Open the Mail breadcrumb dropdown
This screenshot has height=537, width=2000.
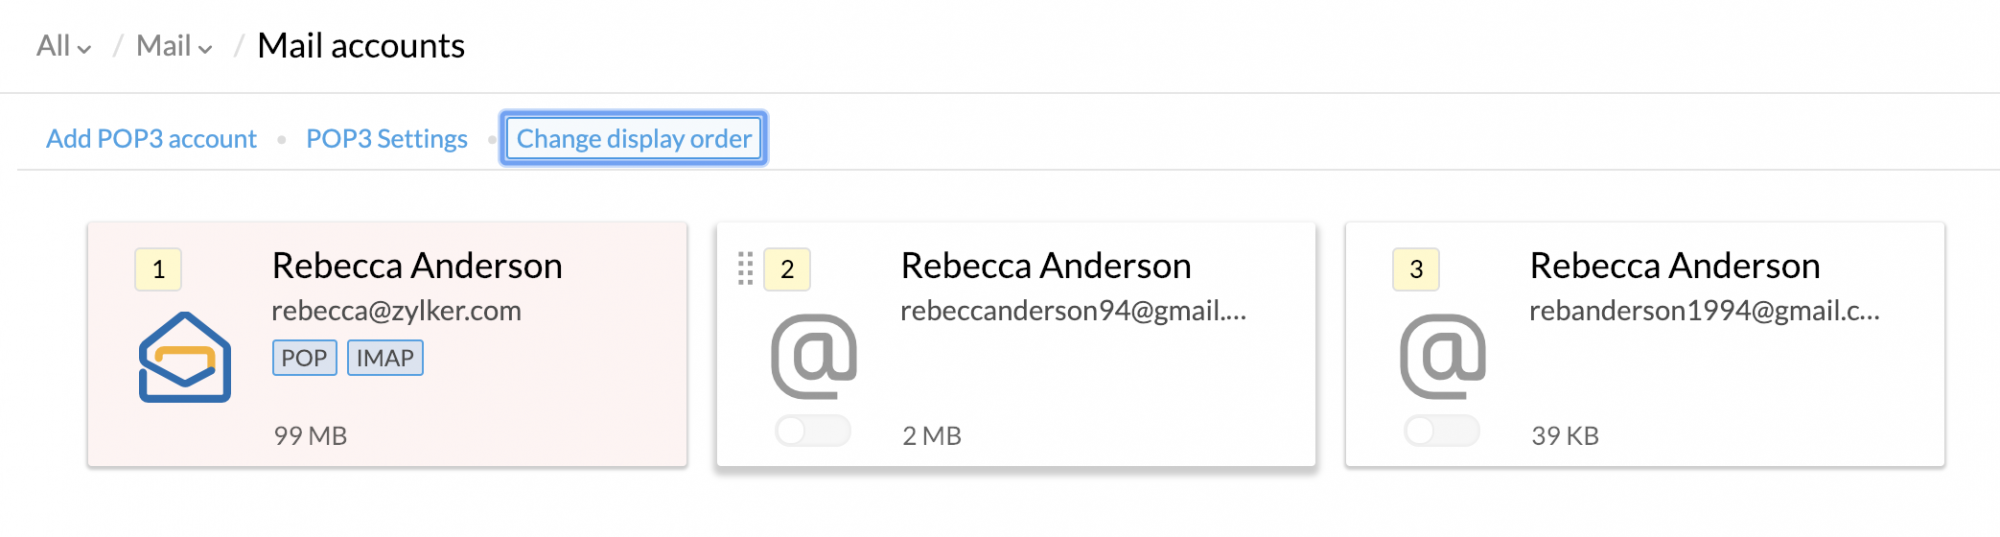coord(174,46)
